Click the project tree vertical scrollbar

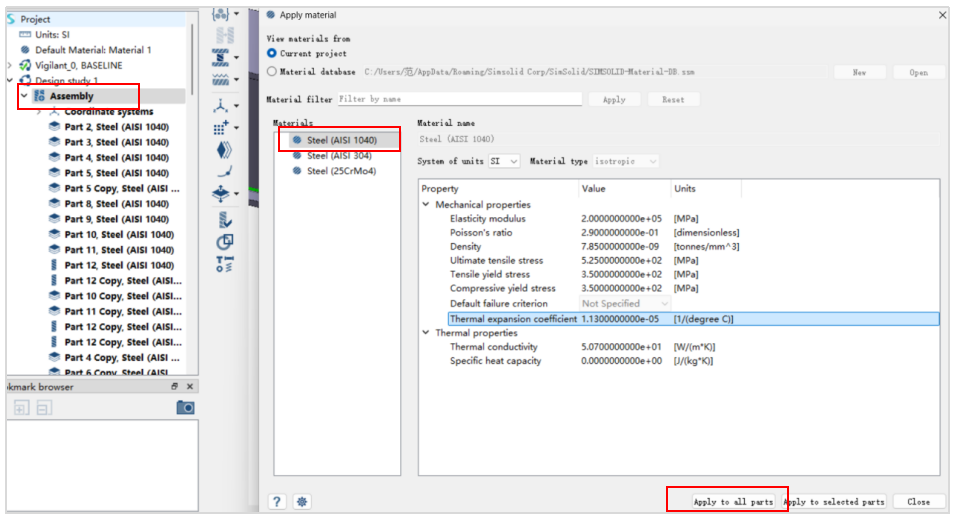193,61
